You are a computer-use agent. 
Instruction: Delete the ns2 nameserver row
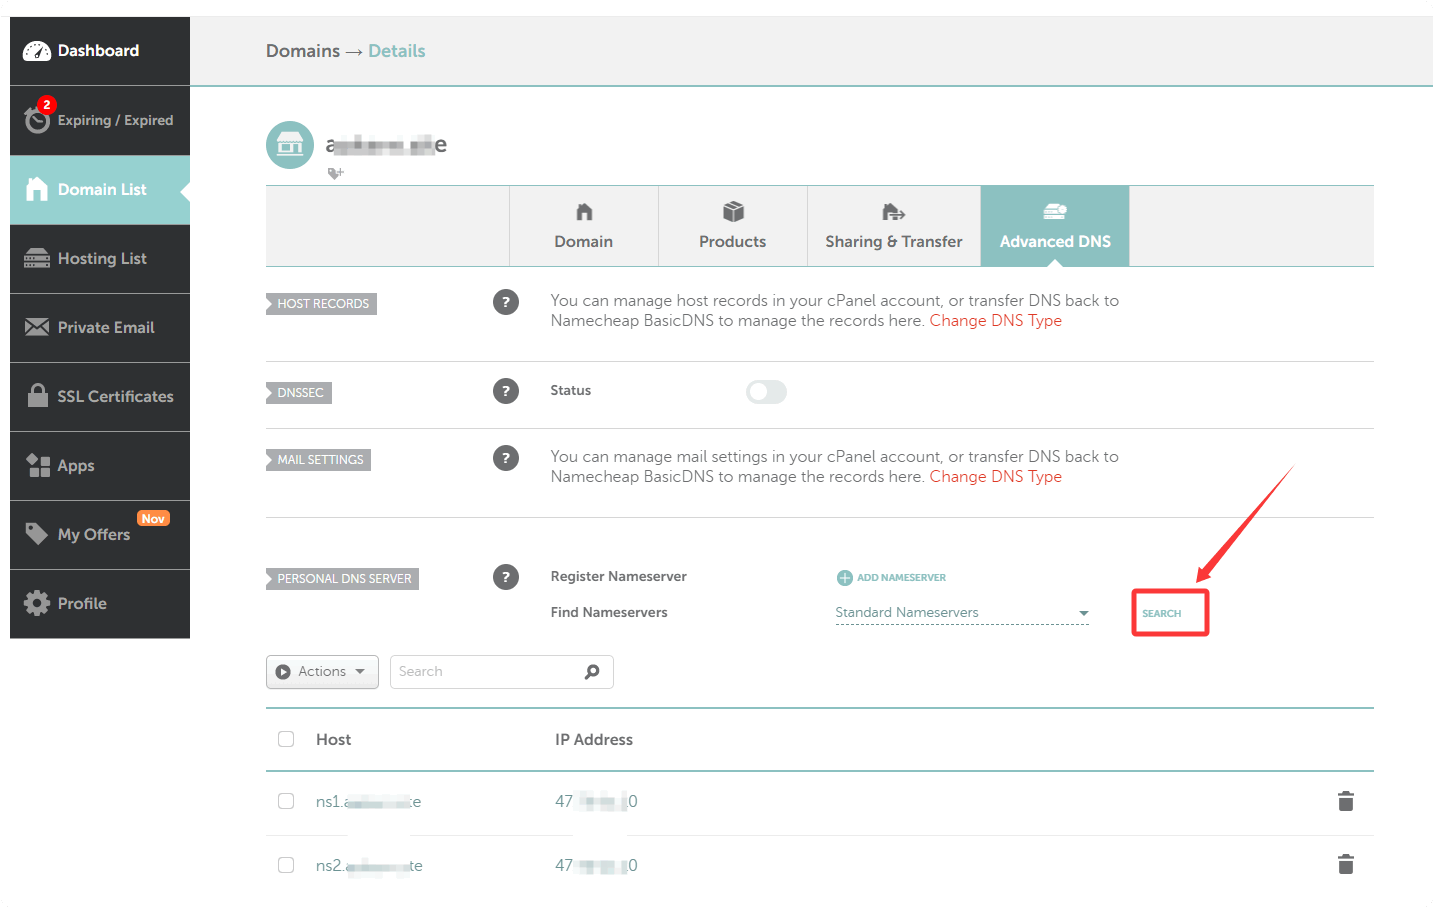pyautogui.click(x=1346, y=864)
